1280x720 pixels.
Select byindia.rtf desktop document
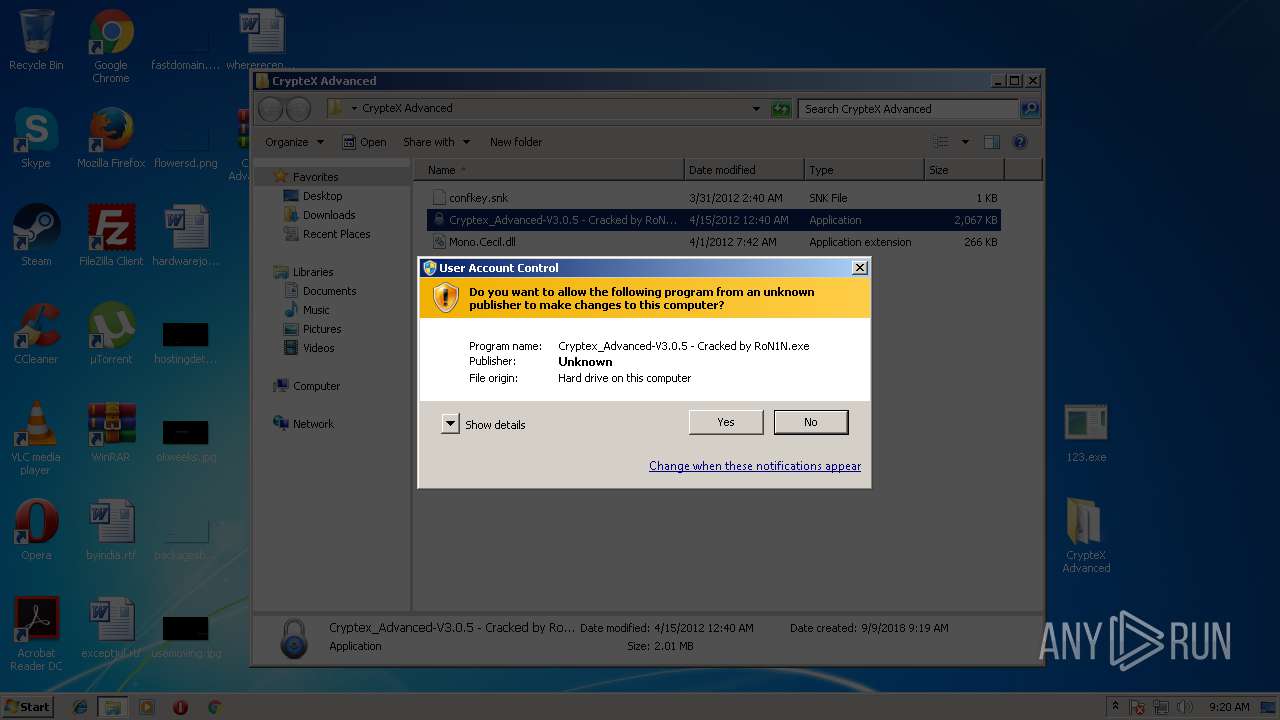111,530
